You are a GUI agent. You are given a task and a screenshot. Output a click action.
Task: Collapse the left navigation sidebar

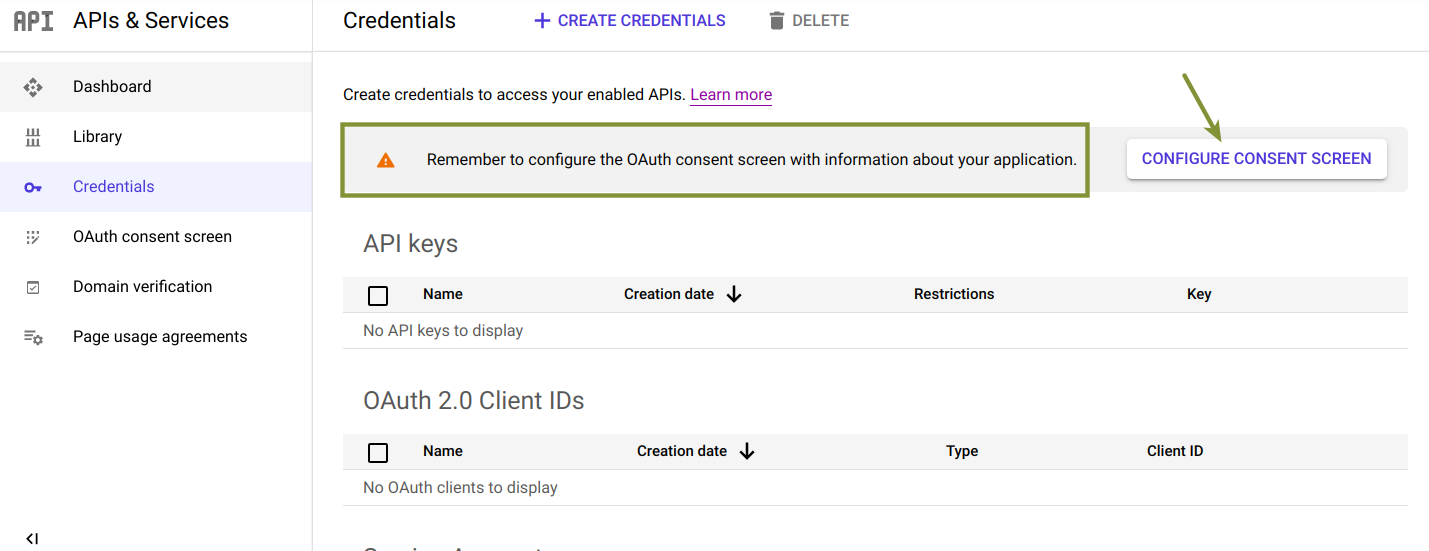coord(32,539)
